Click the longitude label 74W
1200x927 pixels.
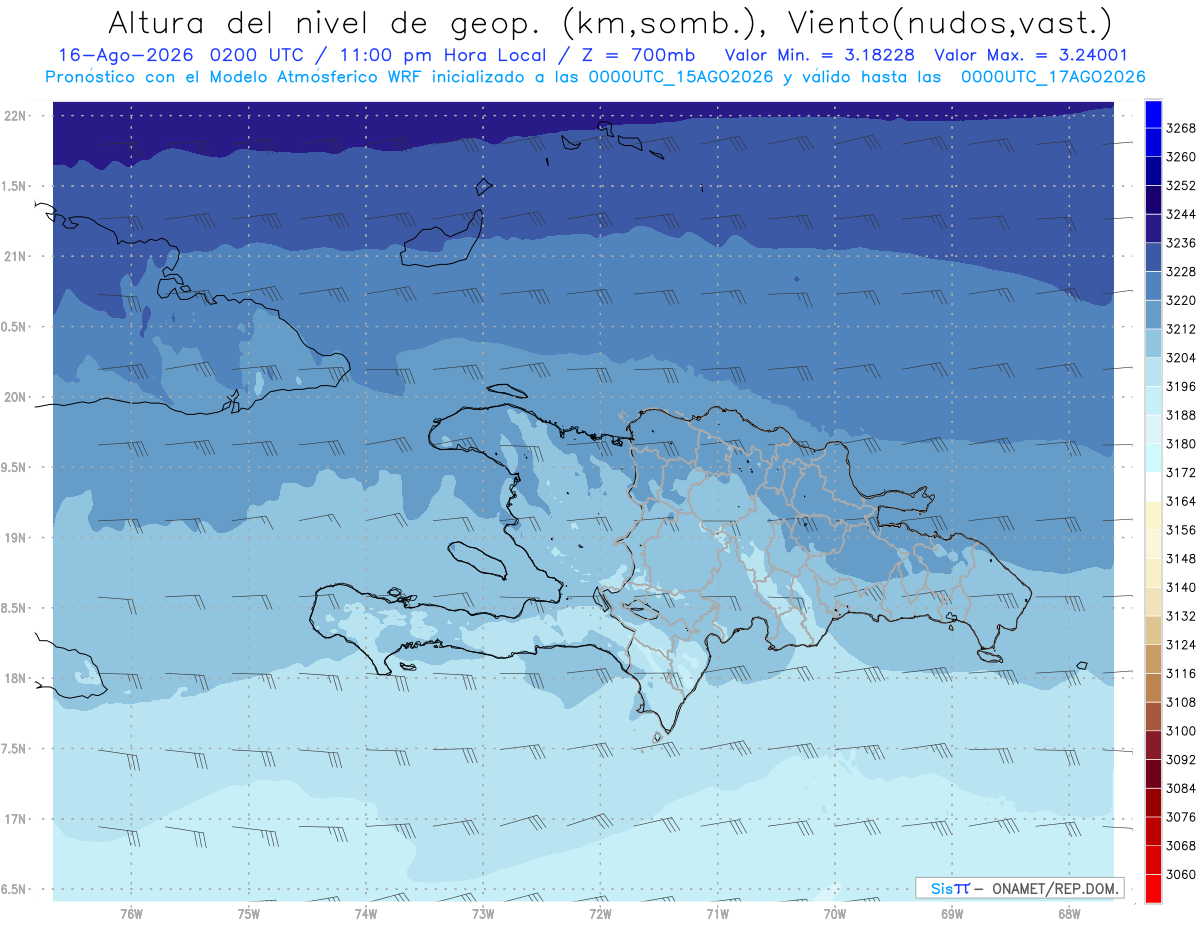(x=366, y=914)
